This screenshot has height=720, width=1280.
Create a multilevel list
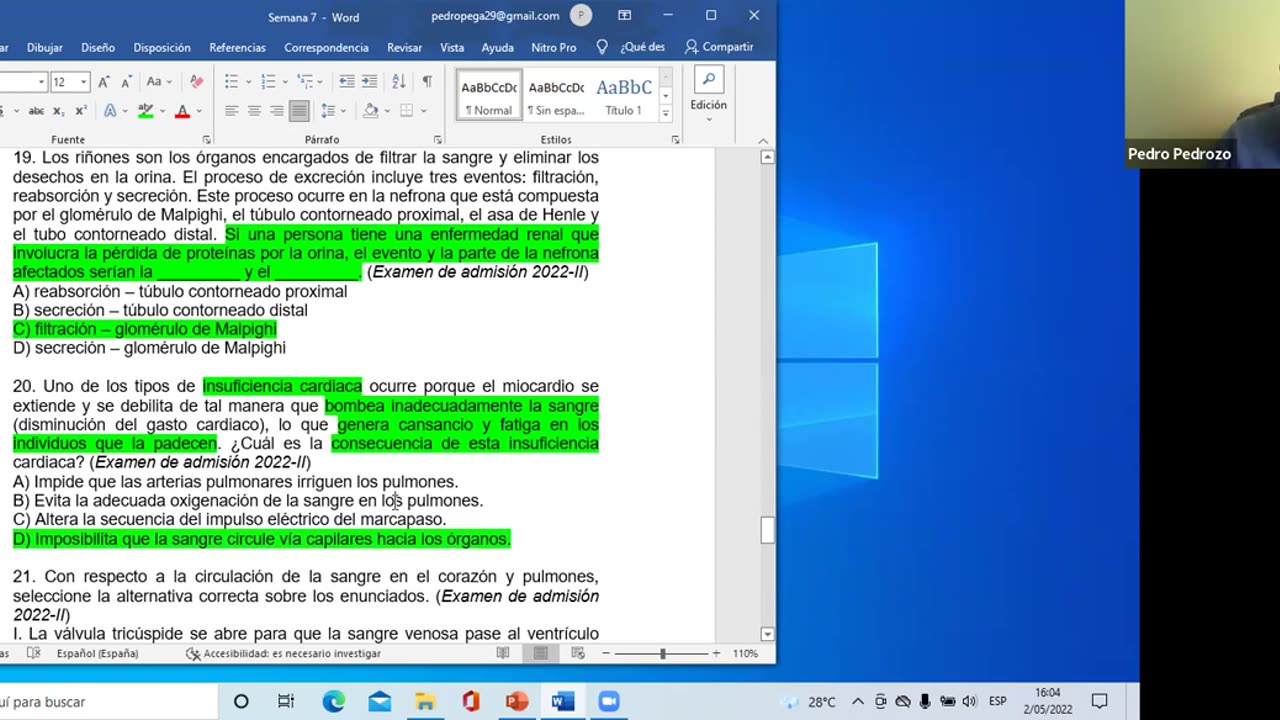[304, 82]
